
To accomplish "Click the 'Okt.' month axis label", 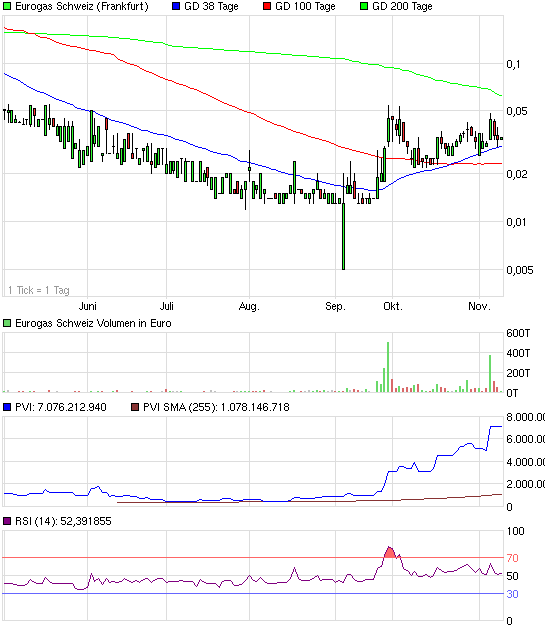I will 393,306.
